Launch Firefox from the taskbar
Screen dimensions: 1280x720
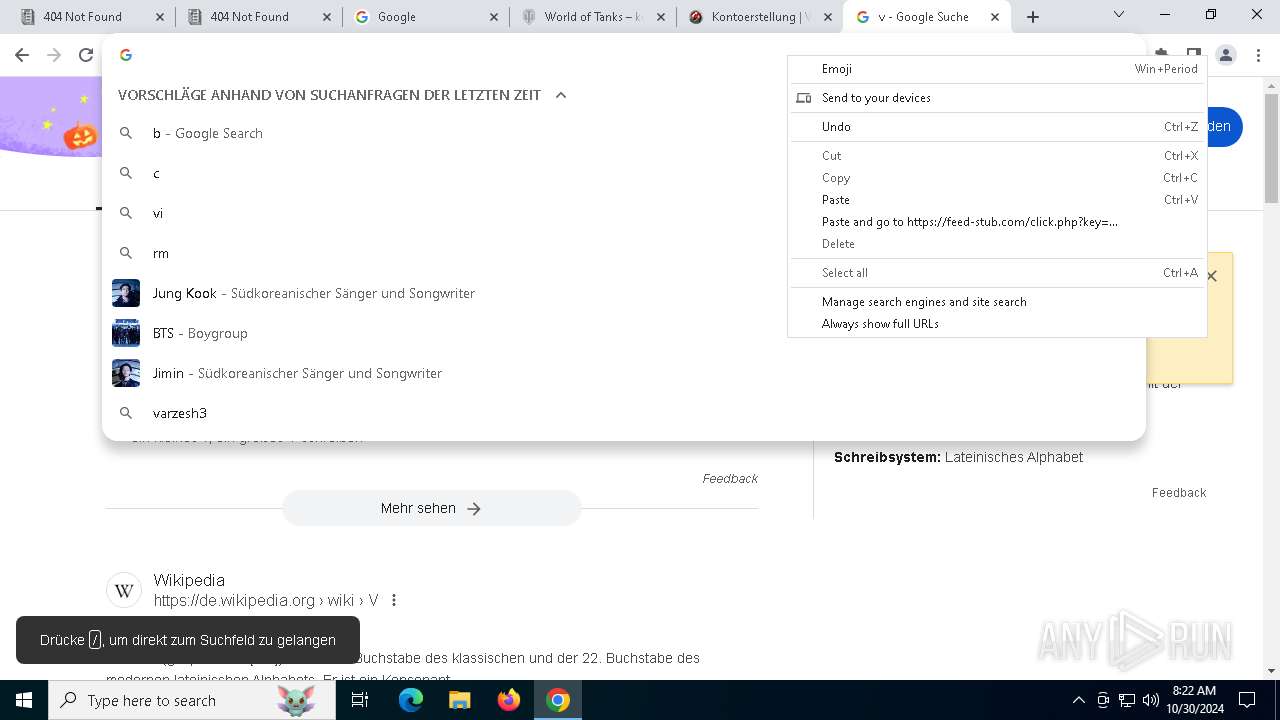(509, 700)
